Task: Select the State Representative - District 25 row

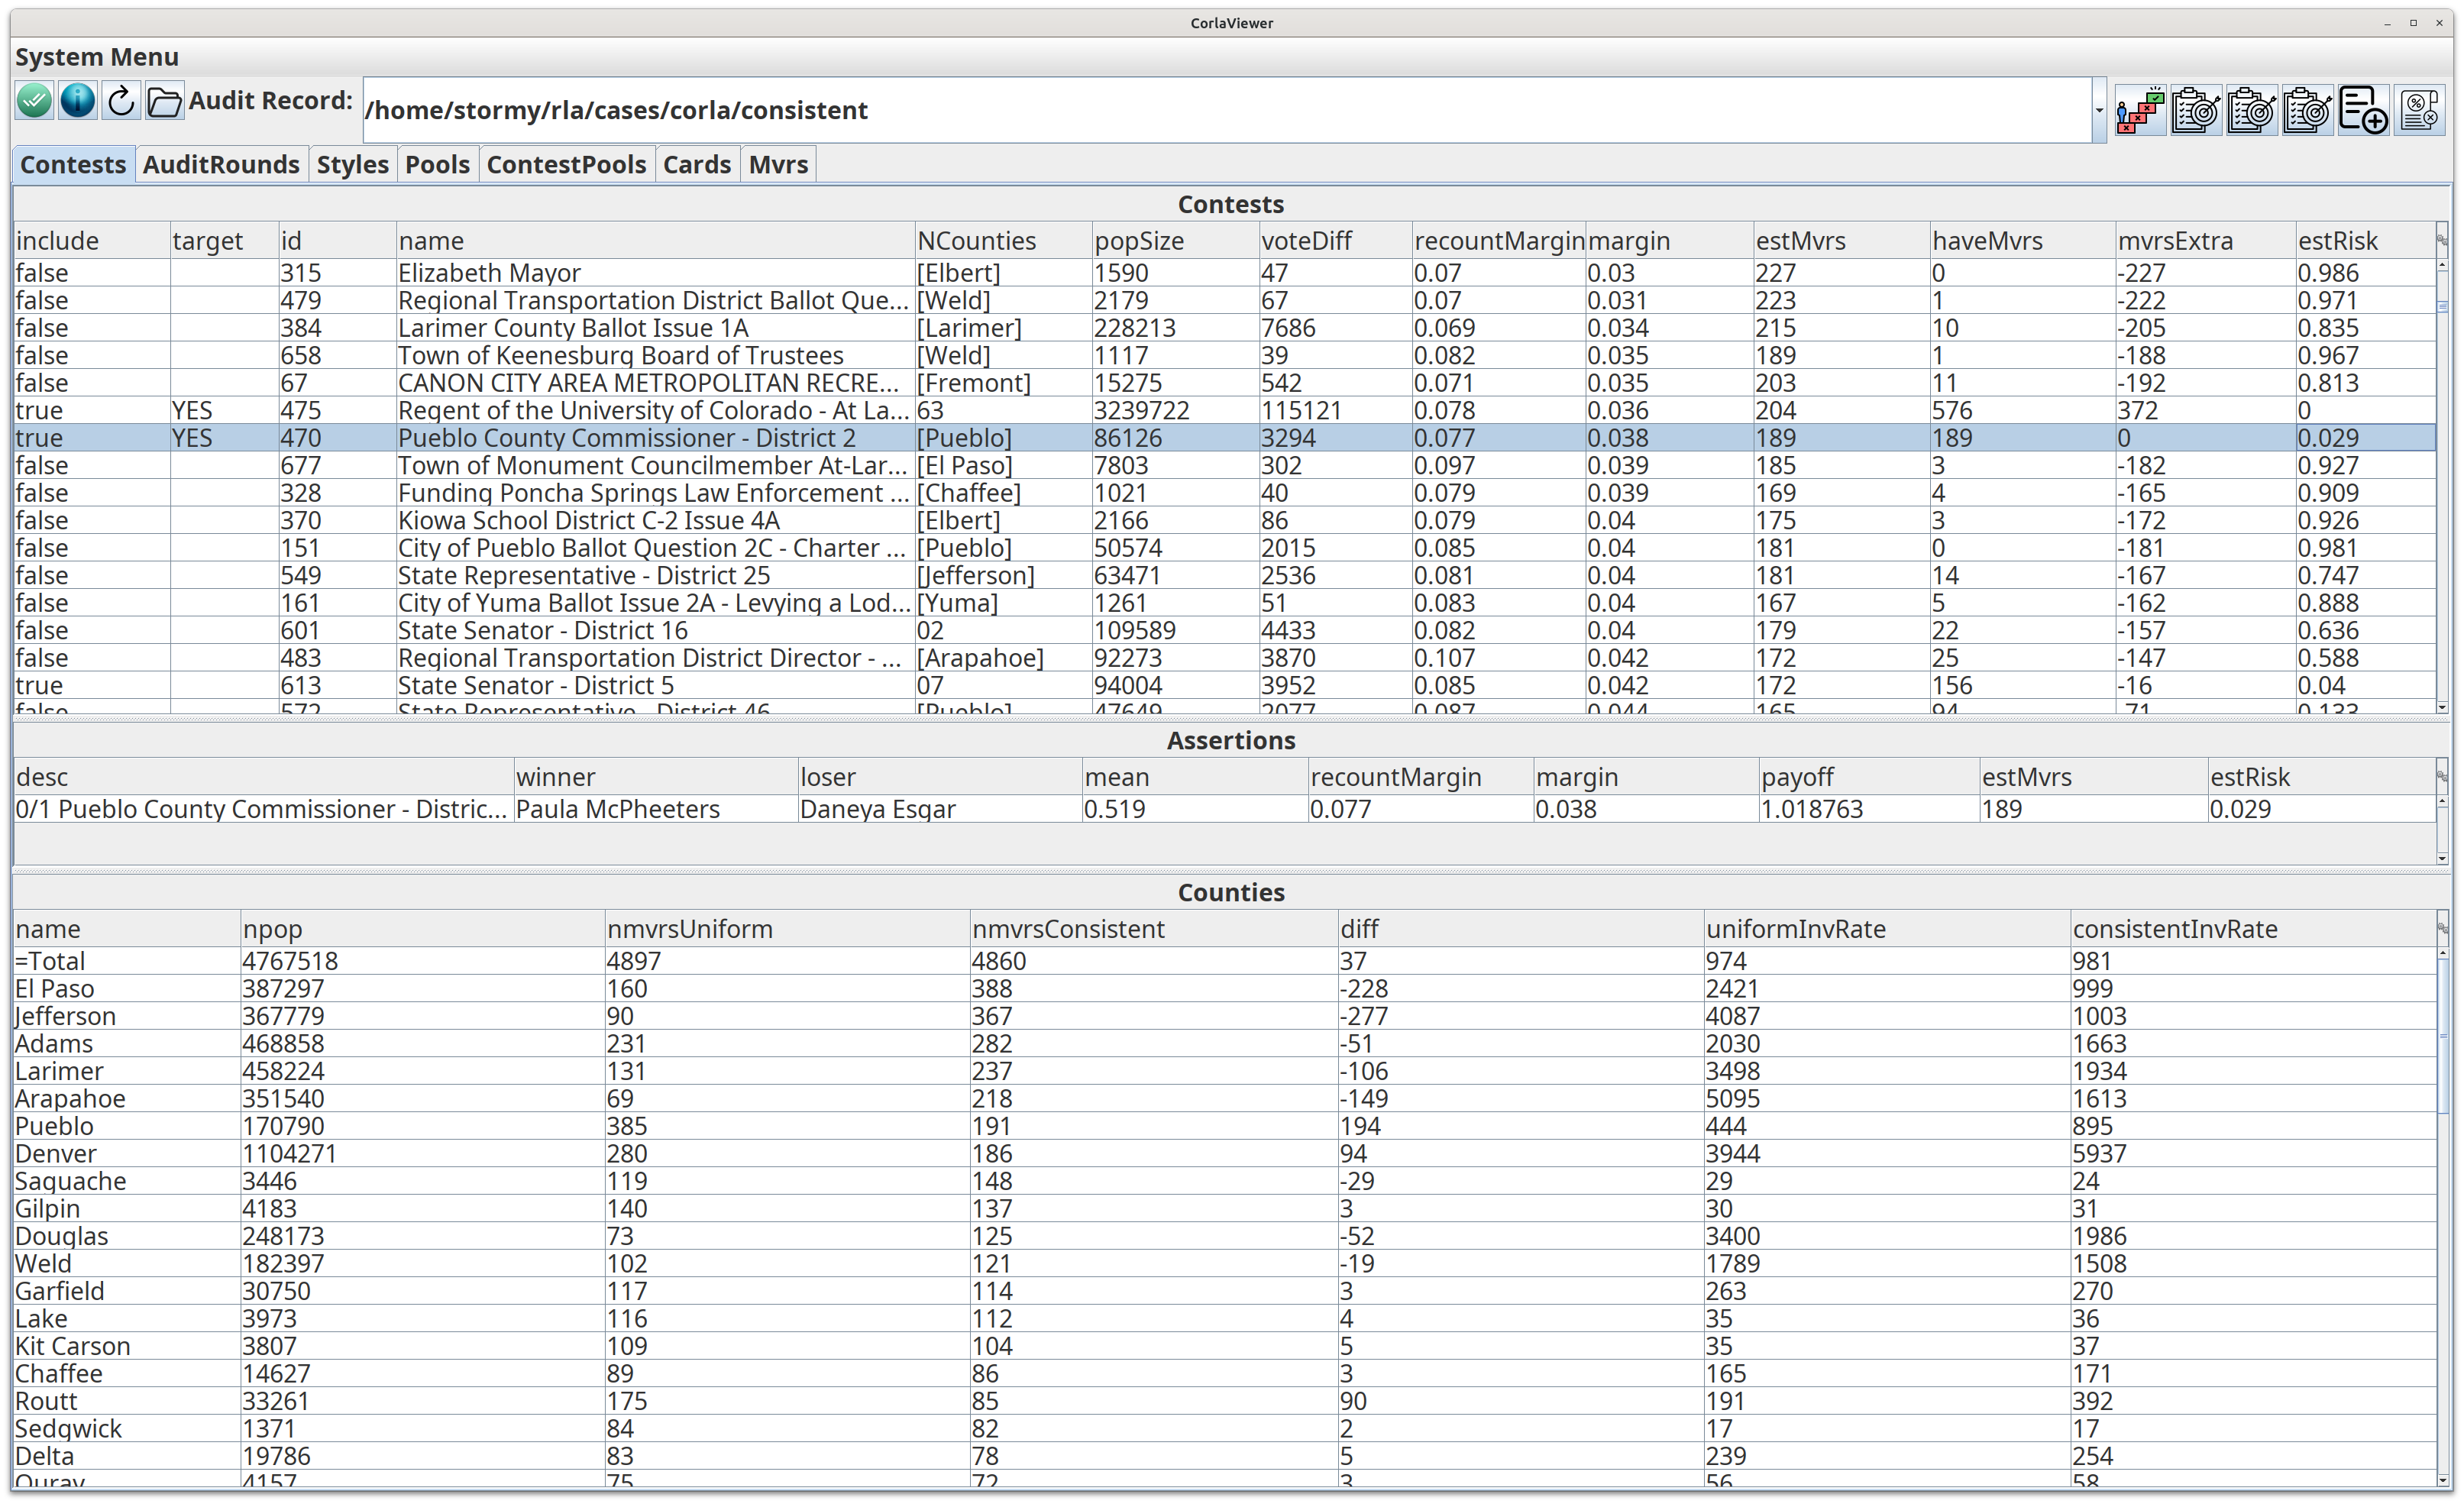Action: click(x=1224, y=576)
